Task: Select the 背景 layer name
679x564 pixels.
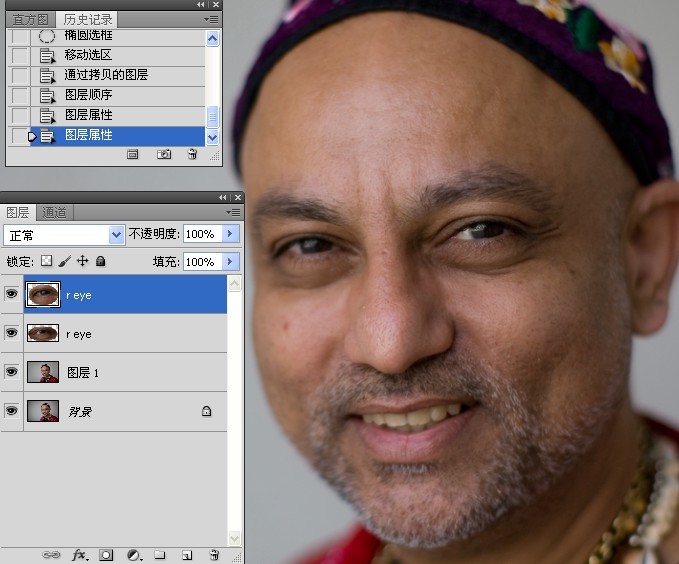Action: tap(80, 412)
